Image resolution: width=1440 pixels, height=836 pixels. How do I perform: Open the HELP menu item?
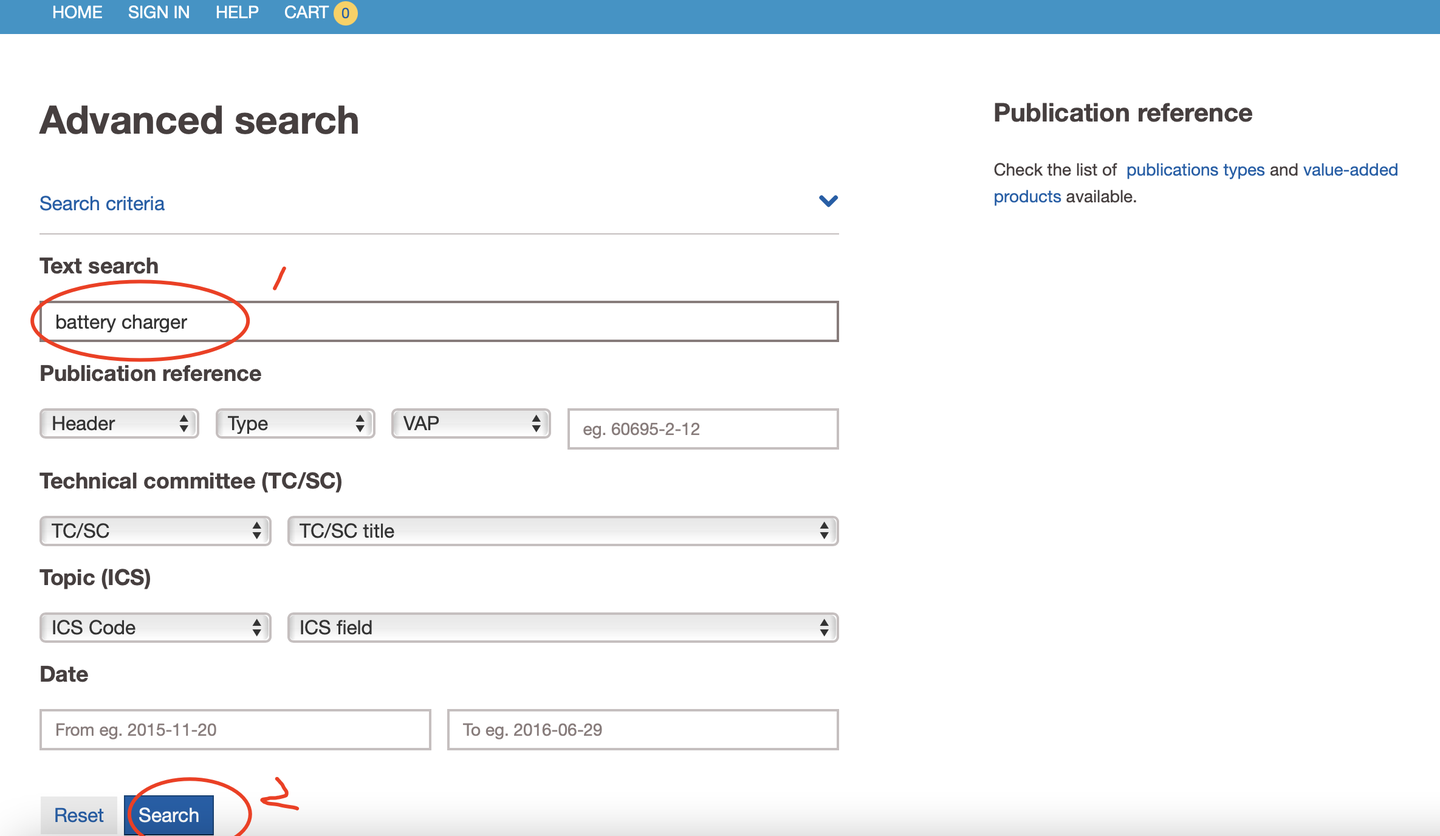(237, 13)
